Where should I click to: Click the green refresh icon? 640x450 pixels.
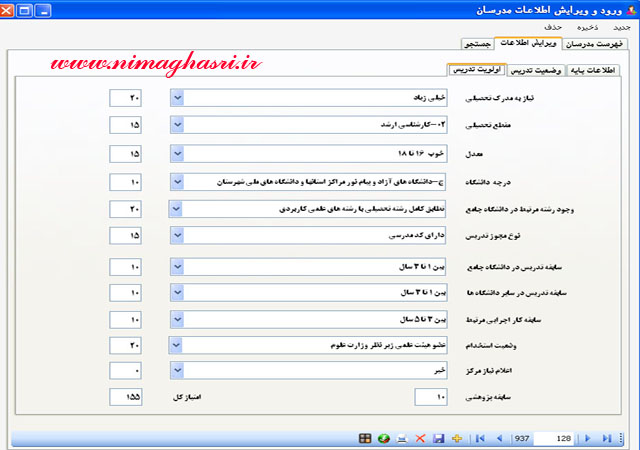pyautogui.click(x=384, y=438)
